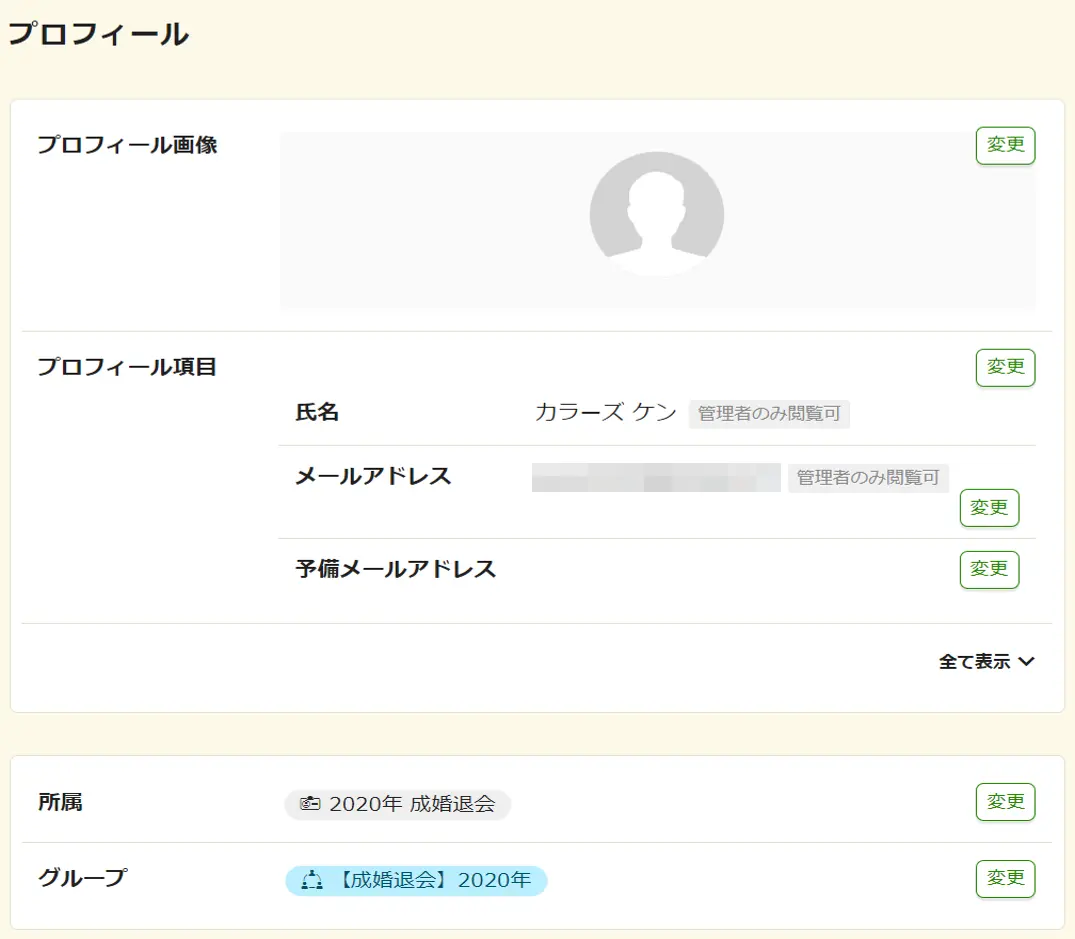This screenshot has height=939, width=1075.
Task: Click the プロフィール画像 section label
Action: [127, 145]
